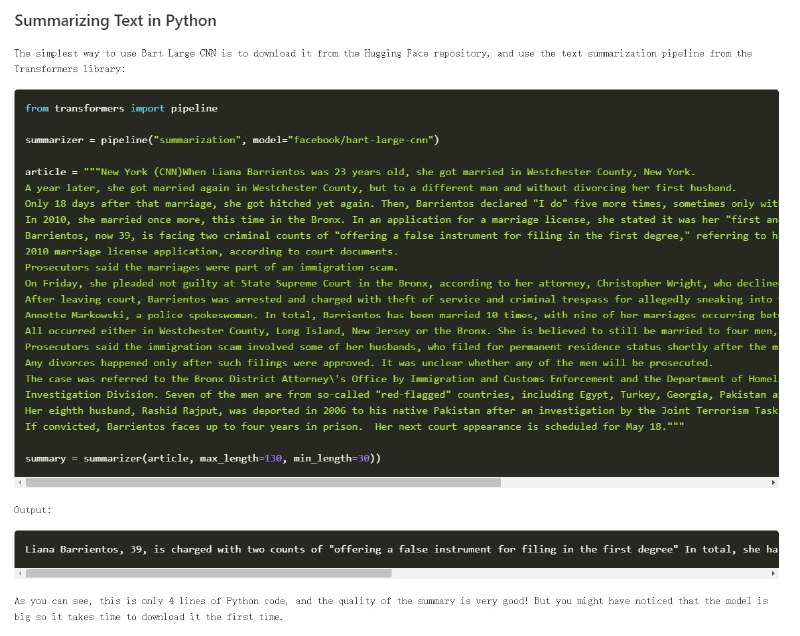800x636 pixels.
Task: Click the line 'Prosecutors said the marriages were part'
Action: click(211, 267)
